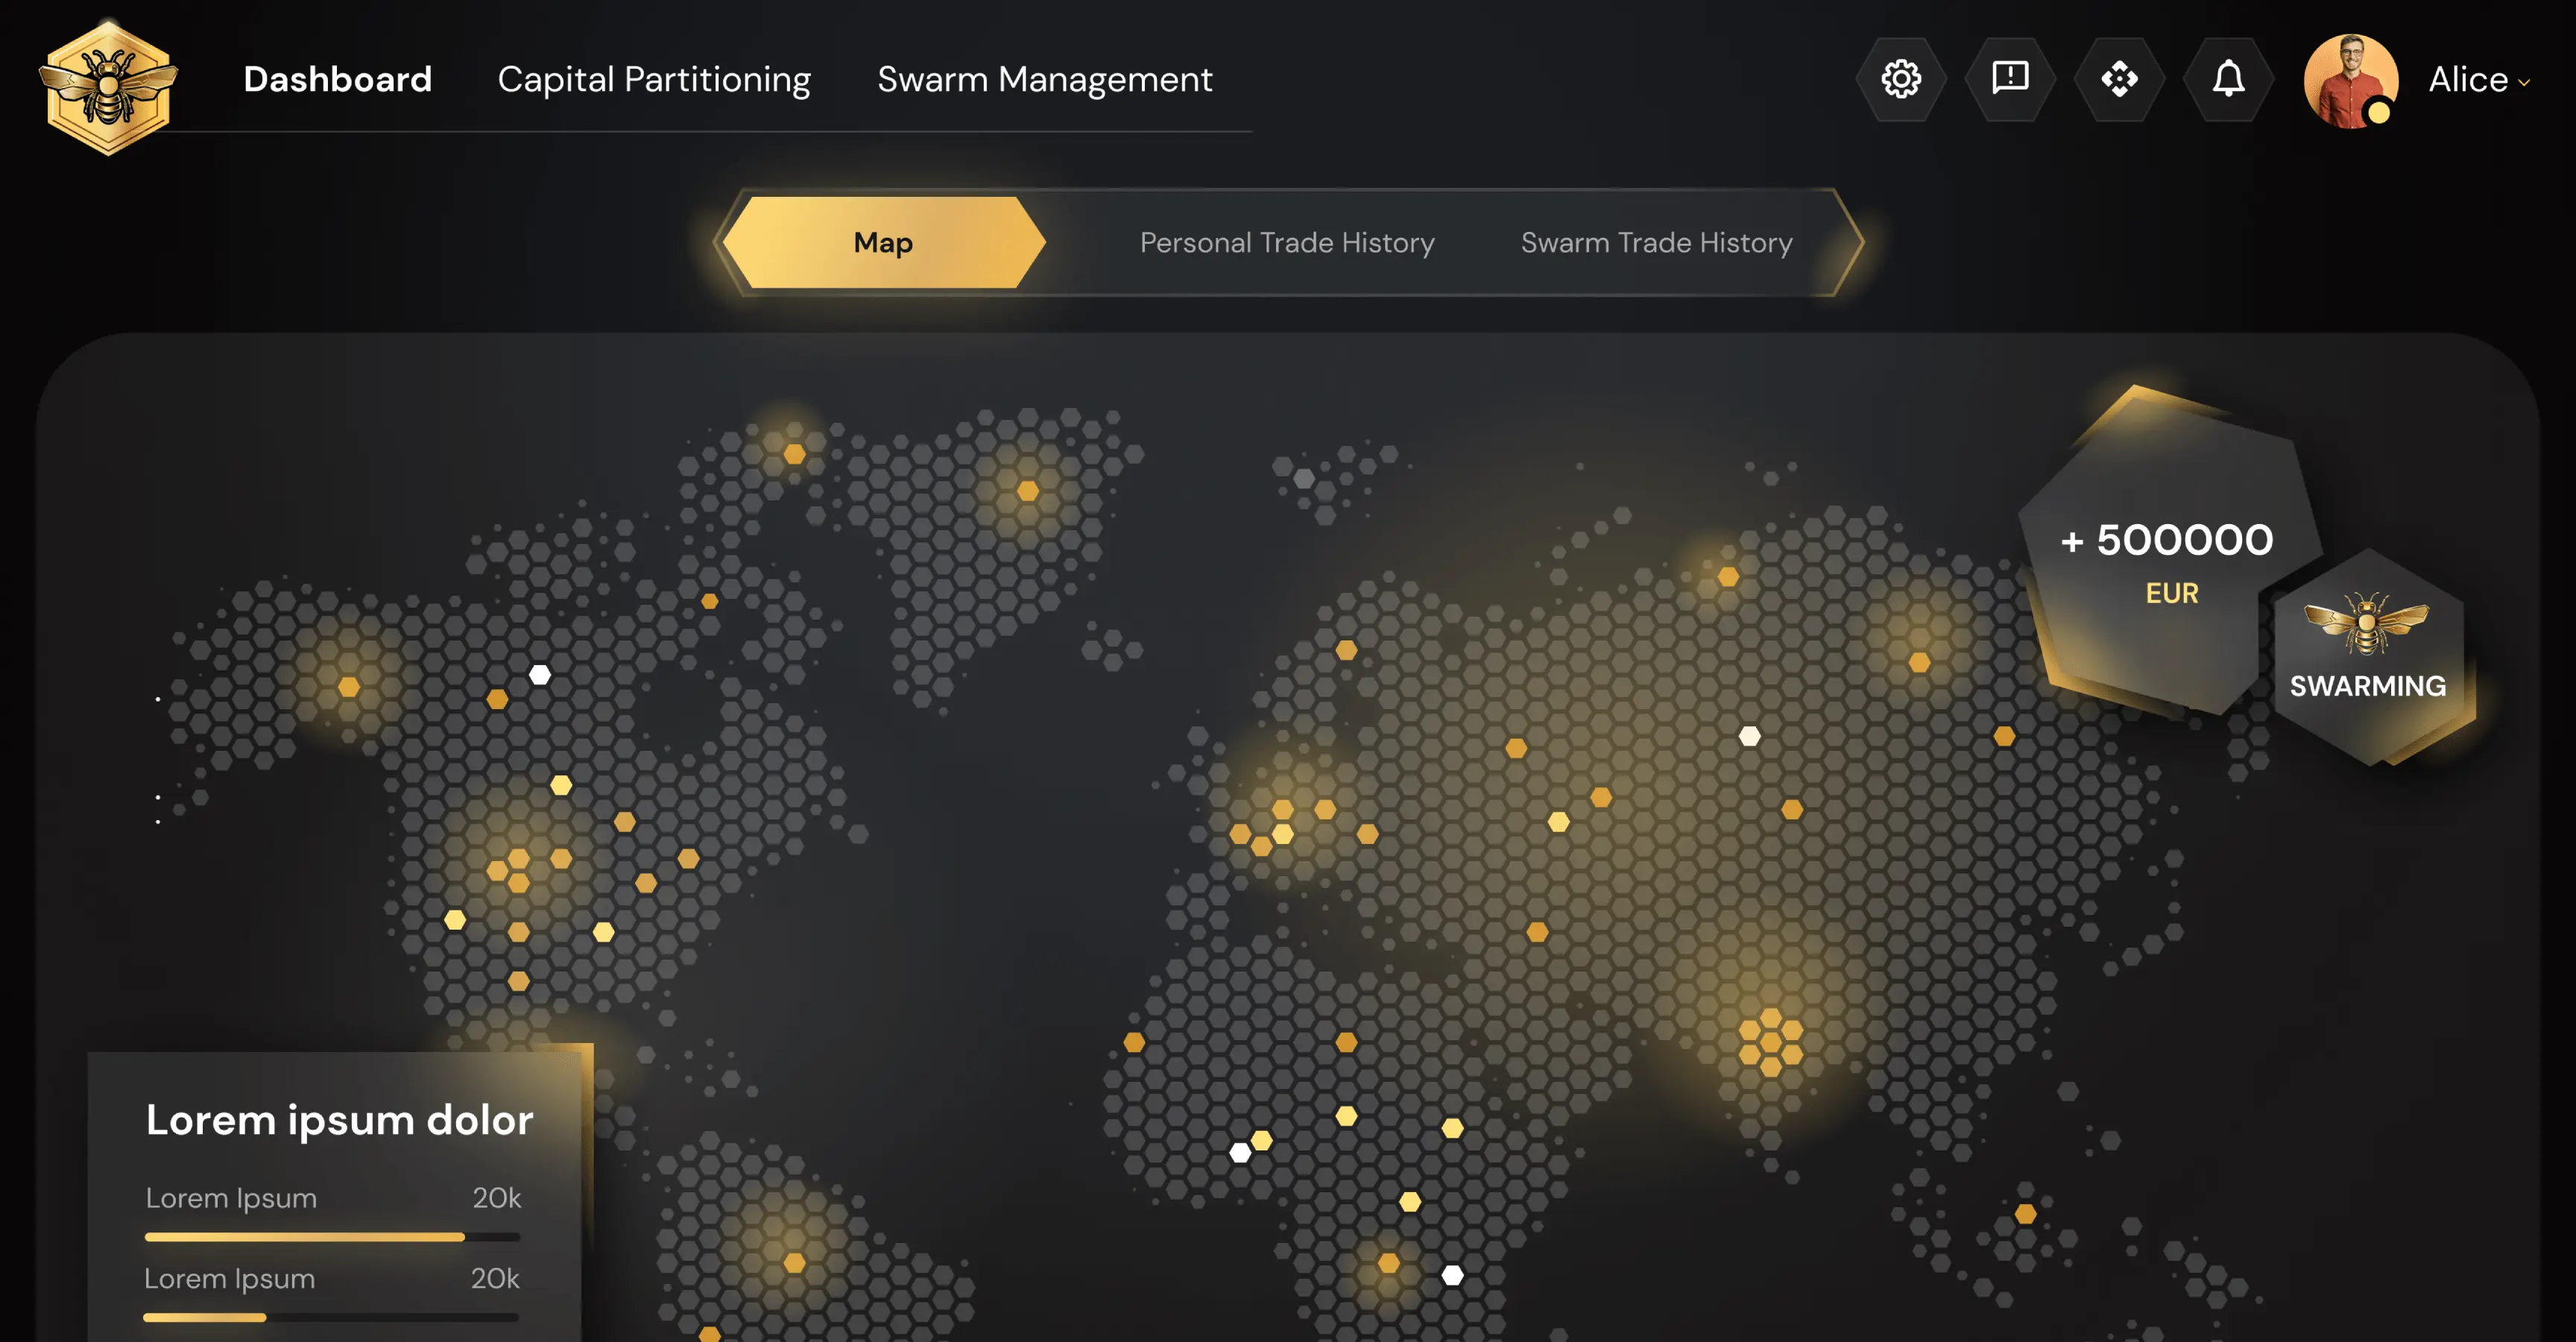
Task: Click the golden bee logo
Action: coord(108,87)
